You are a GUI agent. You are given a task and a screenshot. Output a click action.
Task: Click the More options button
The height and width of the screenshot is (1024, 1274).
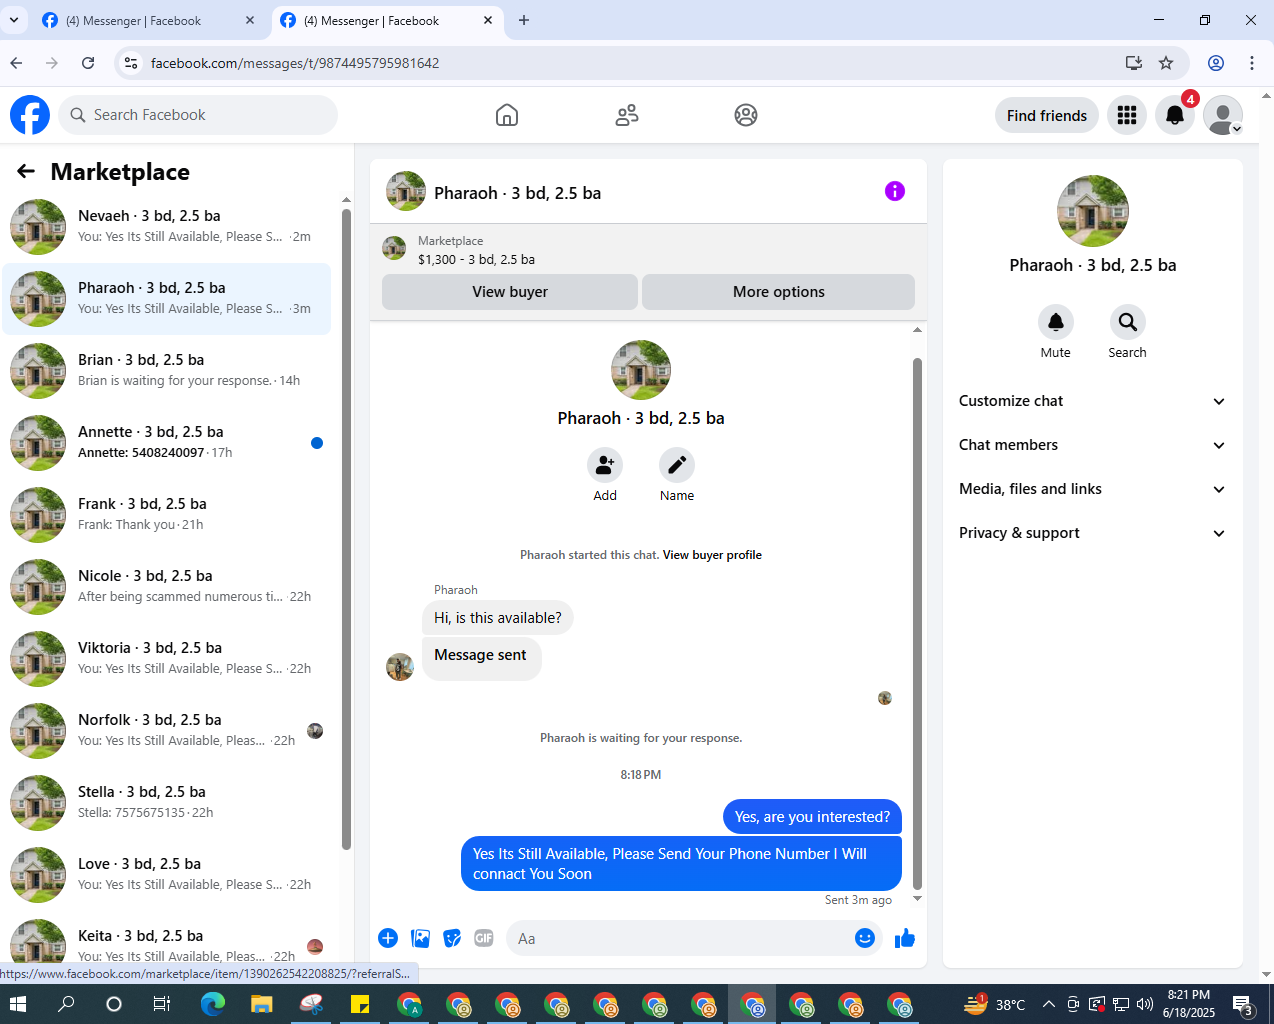[x=779, y=292]
